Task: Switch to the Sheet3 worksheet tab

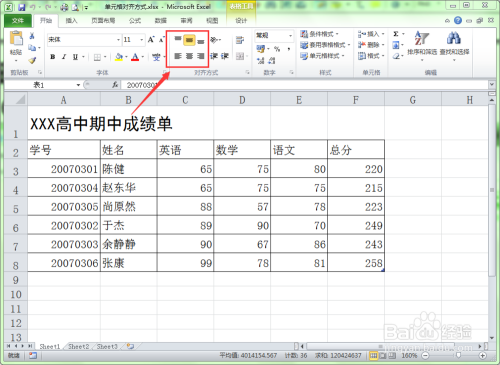Action: pos(107,346)
